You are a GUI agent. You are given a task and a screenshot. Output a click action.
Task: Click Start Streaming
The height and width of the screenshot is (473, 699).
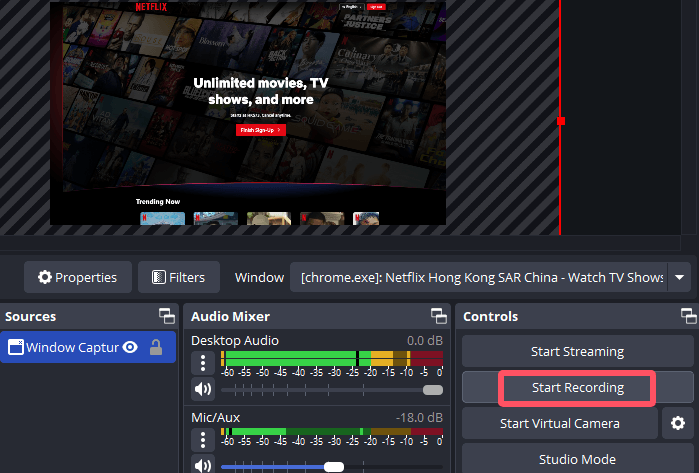(x=577, y=351)
